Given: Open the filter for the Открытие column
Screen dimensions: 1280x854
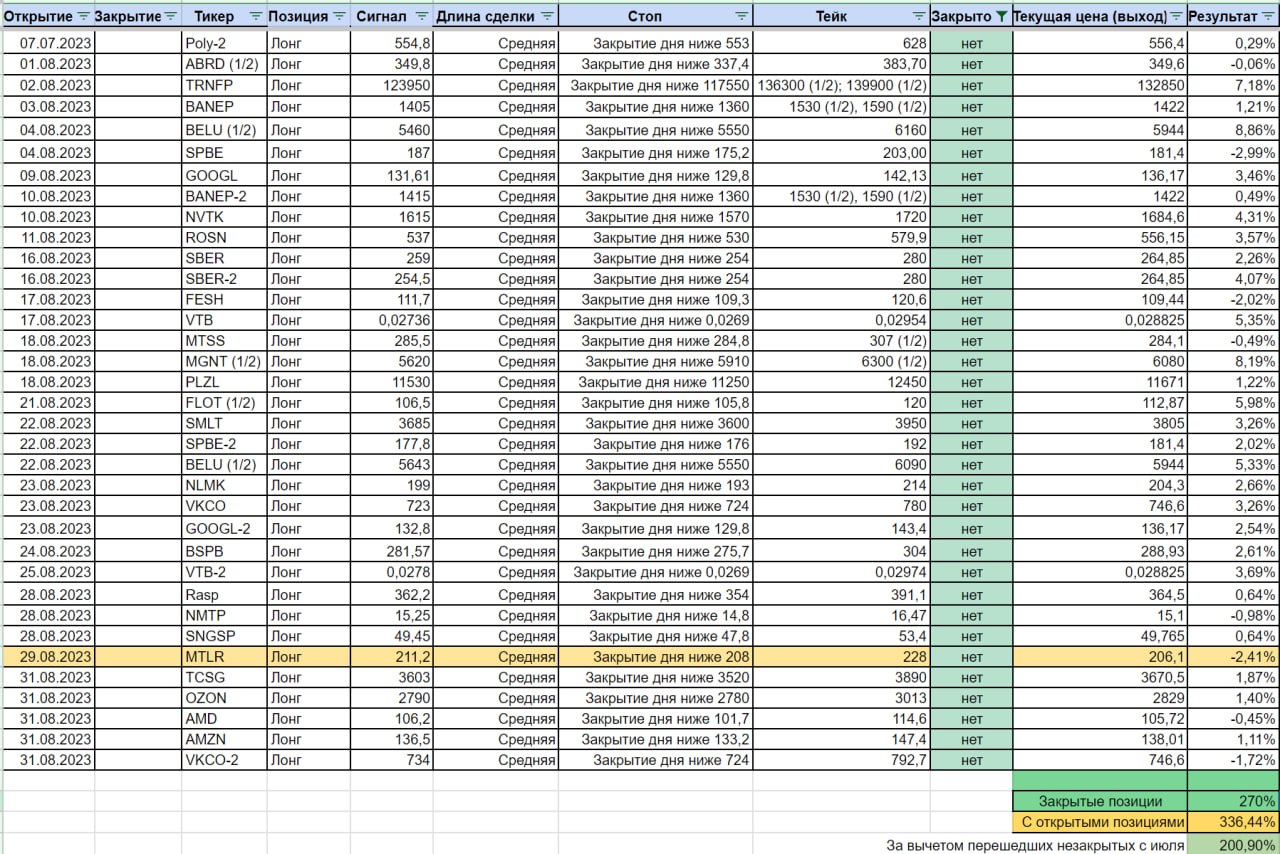Looking at the screenshot, I should (x=84, y=17).
